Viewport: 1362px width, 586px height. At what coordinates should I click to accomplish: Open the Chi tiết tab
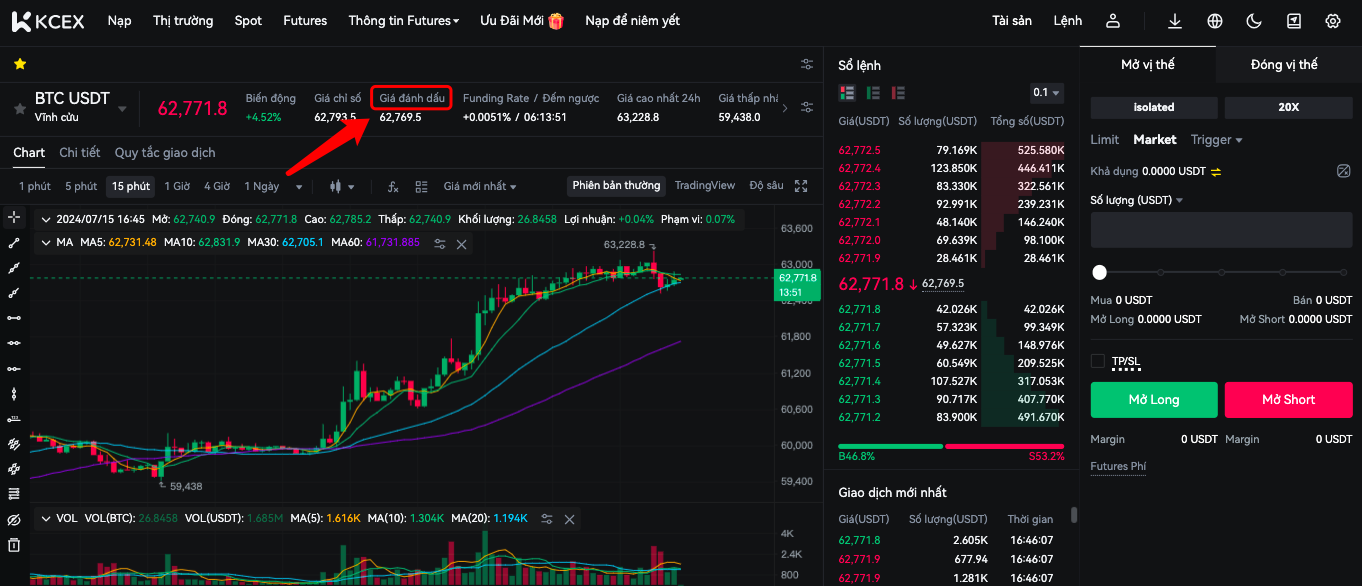tap(79, 153)
